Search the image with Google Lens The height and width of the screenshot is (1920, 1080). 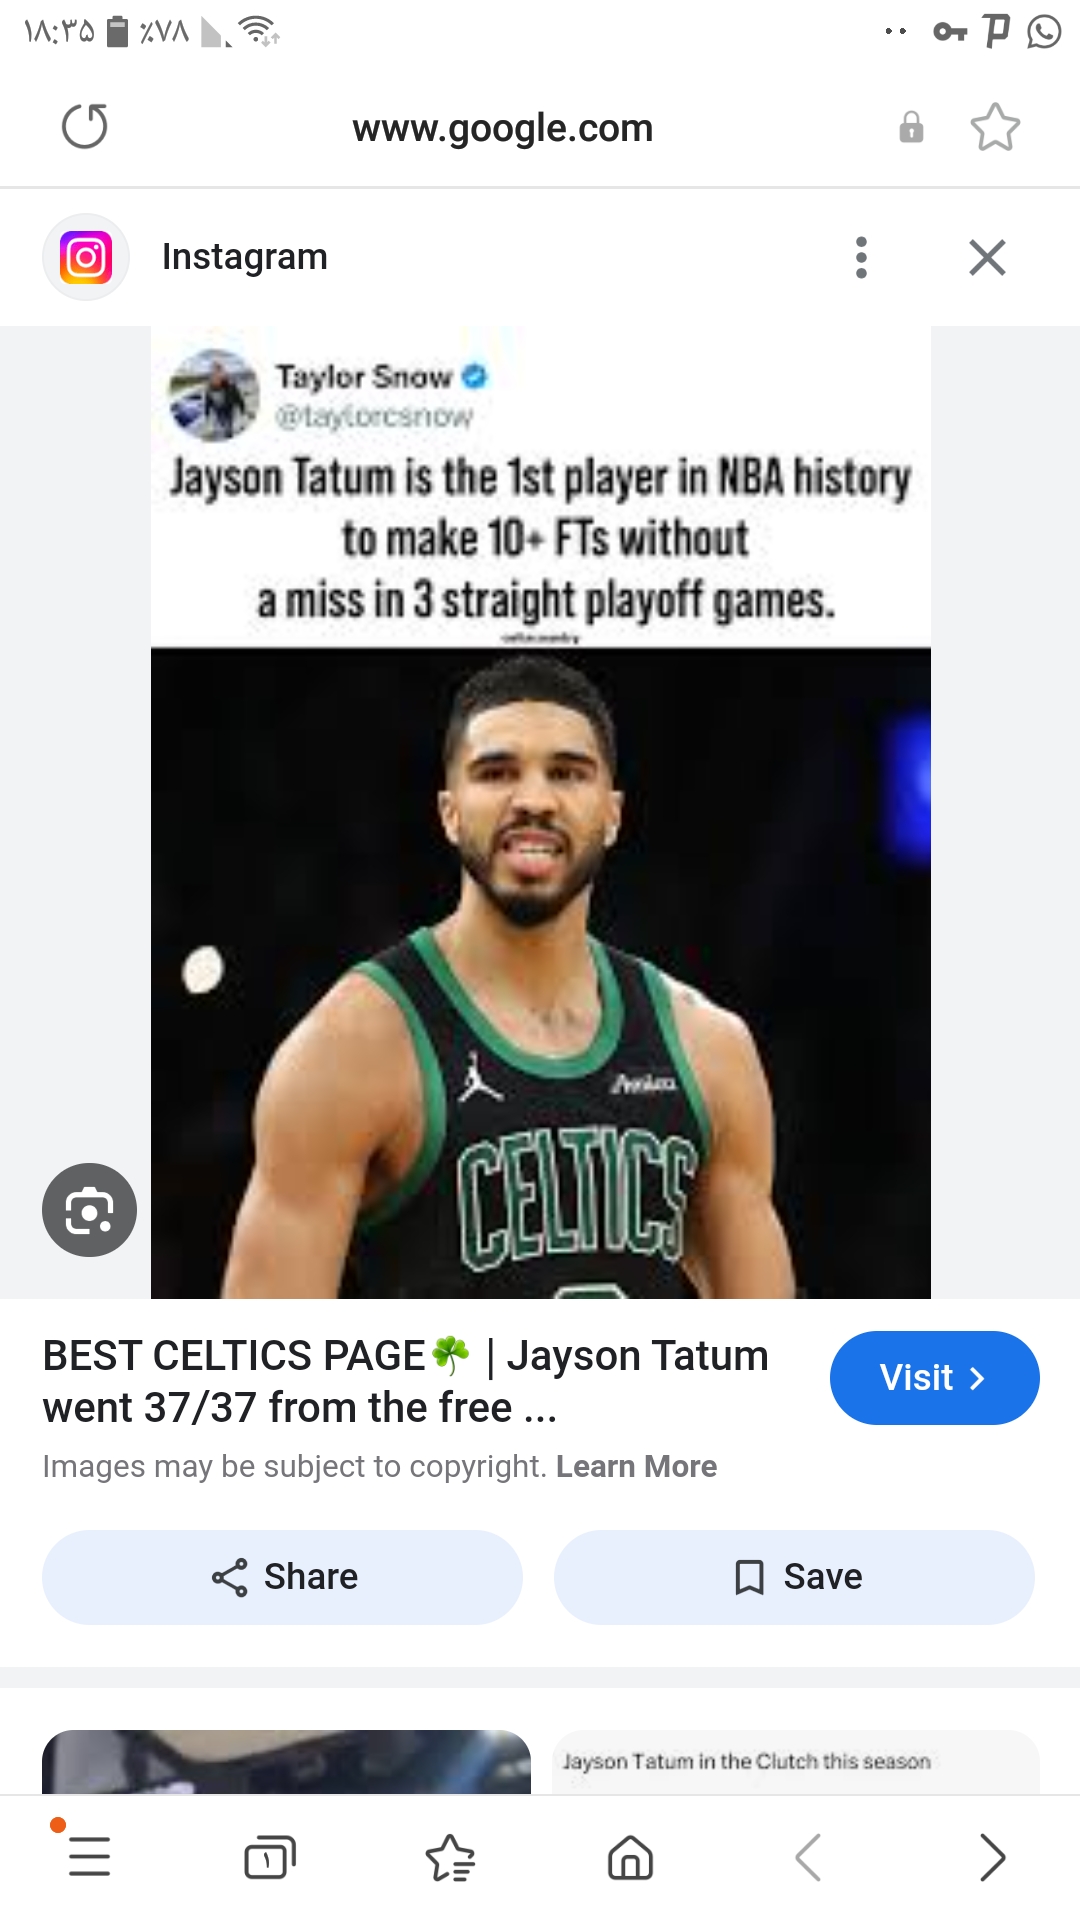(x=89, y=1210)
